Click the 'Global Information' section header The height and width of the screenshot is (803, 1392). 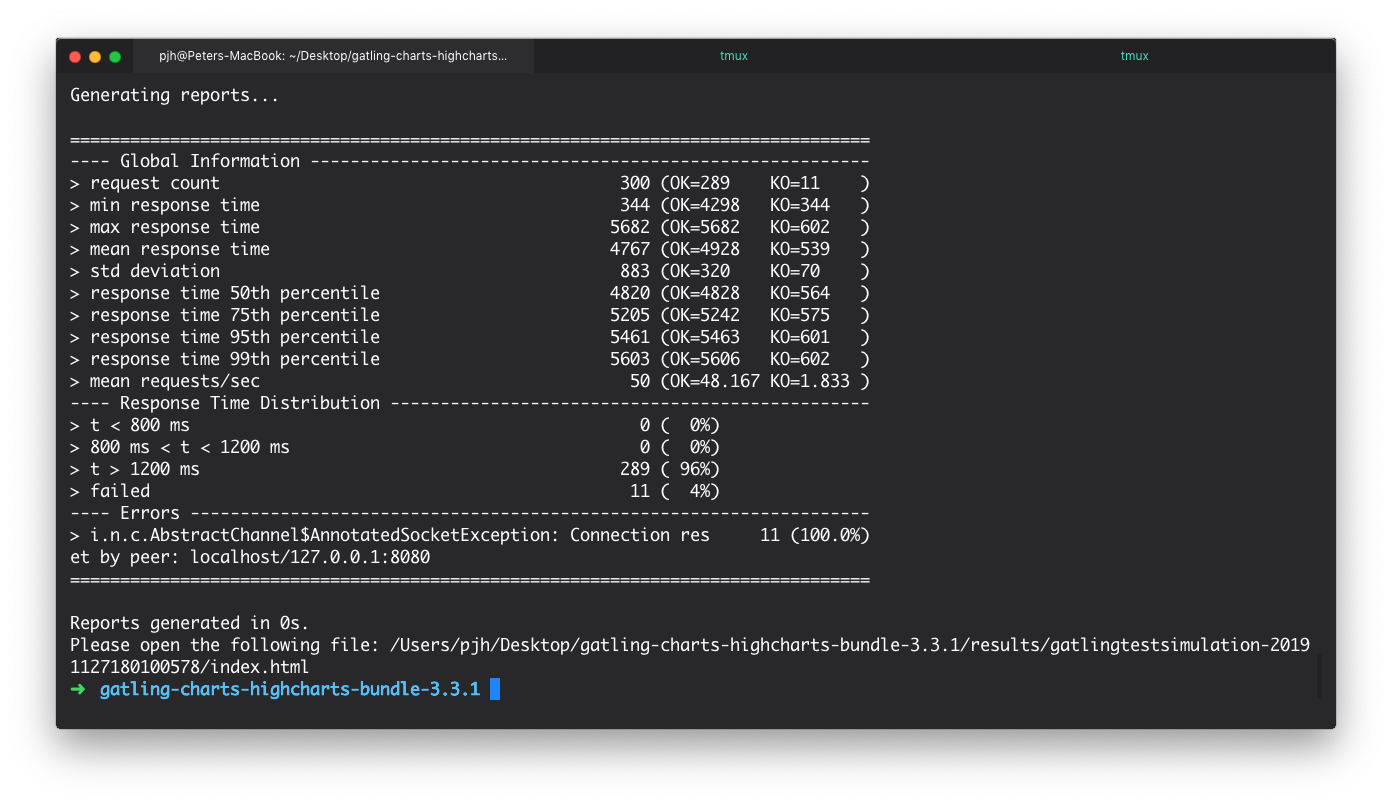[x=210, y=161]
